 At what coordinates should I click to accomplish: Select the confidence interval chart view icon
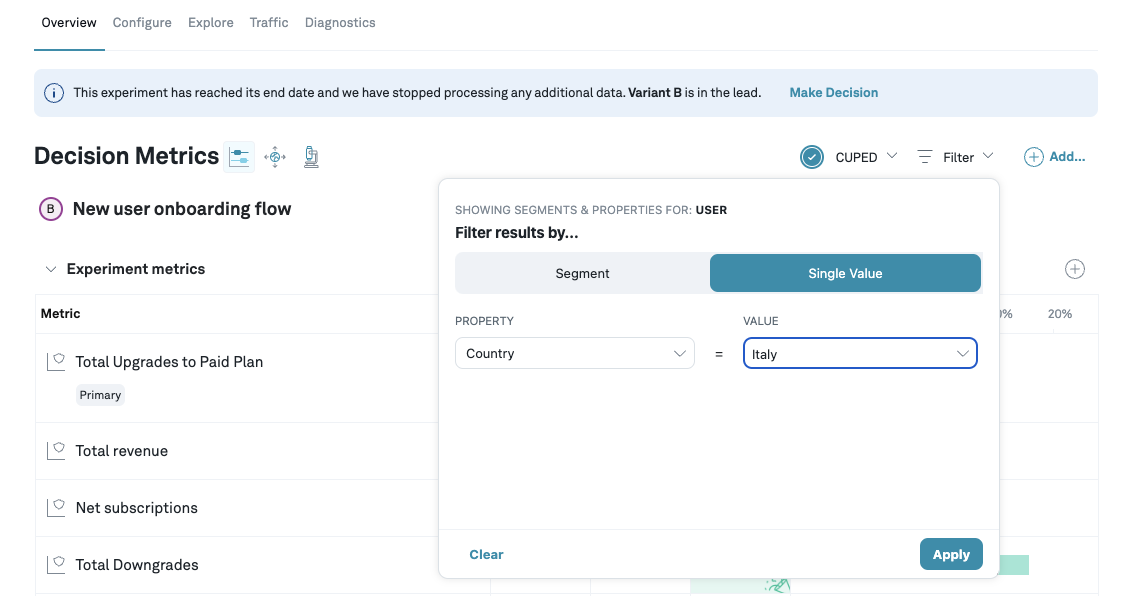tap(239, 156)
